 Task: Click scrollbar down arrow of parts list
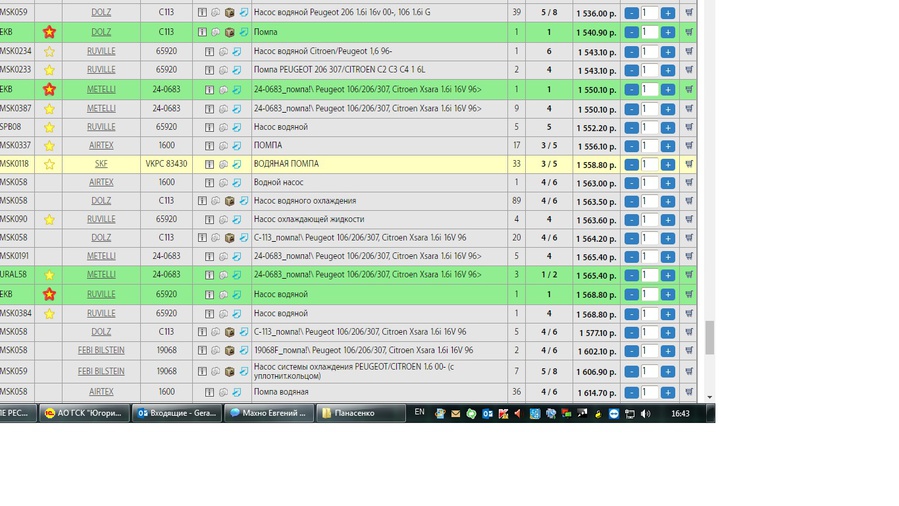click(x=710, y=397)
